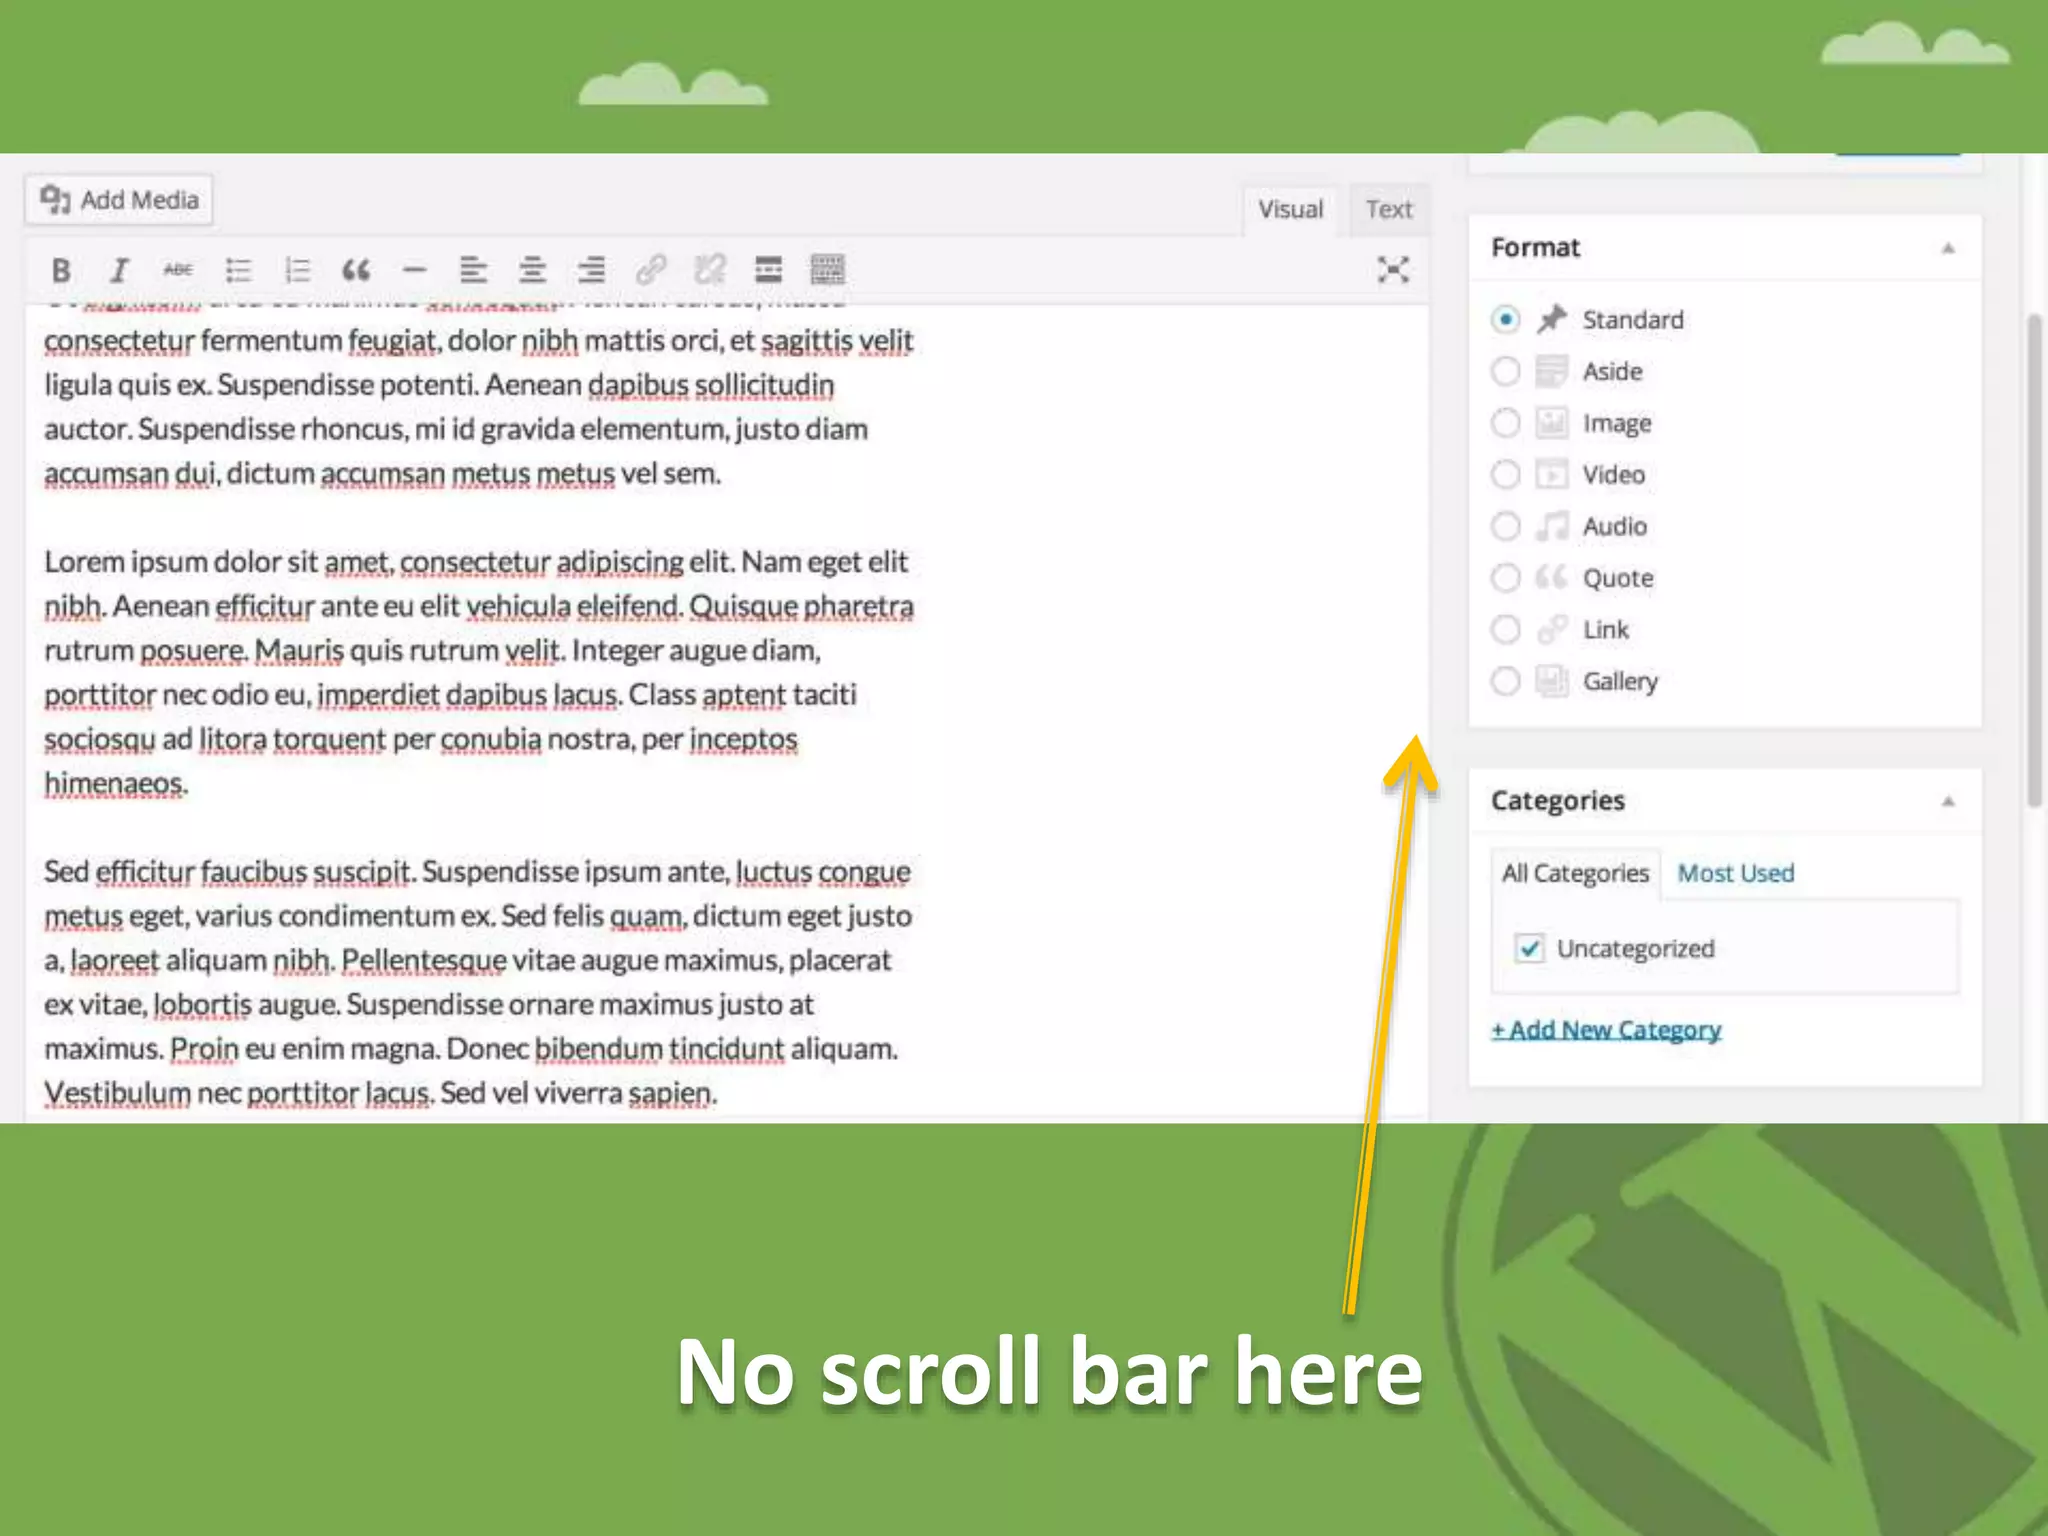Collapse the Format panel

[1948, 248]
